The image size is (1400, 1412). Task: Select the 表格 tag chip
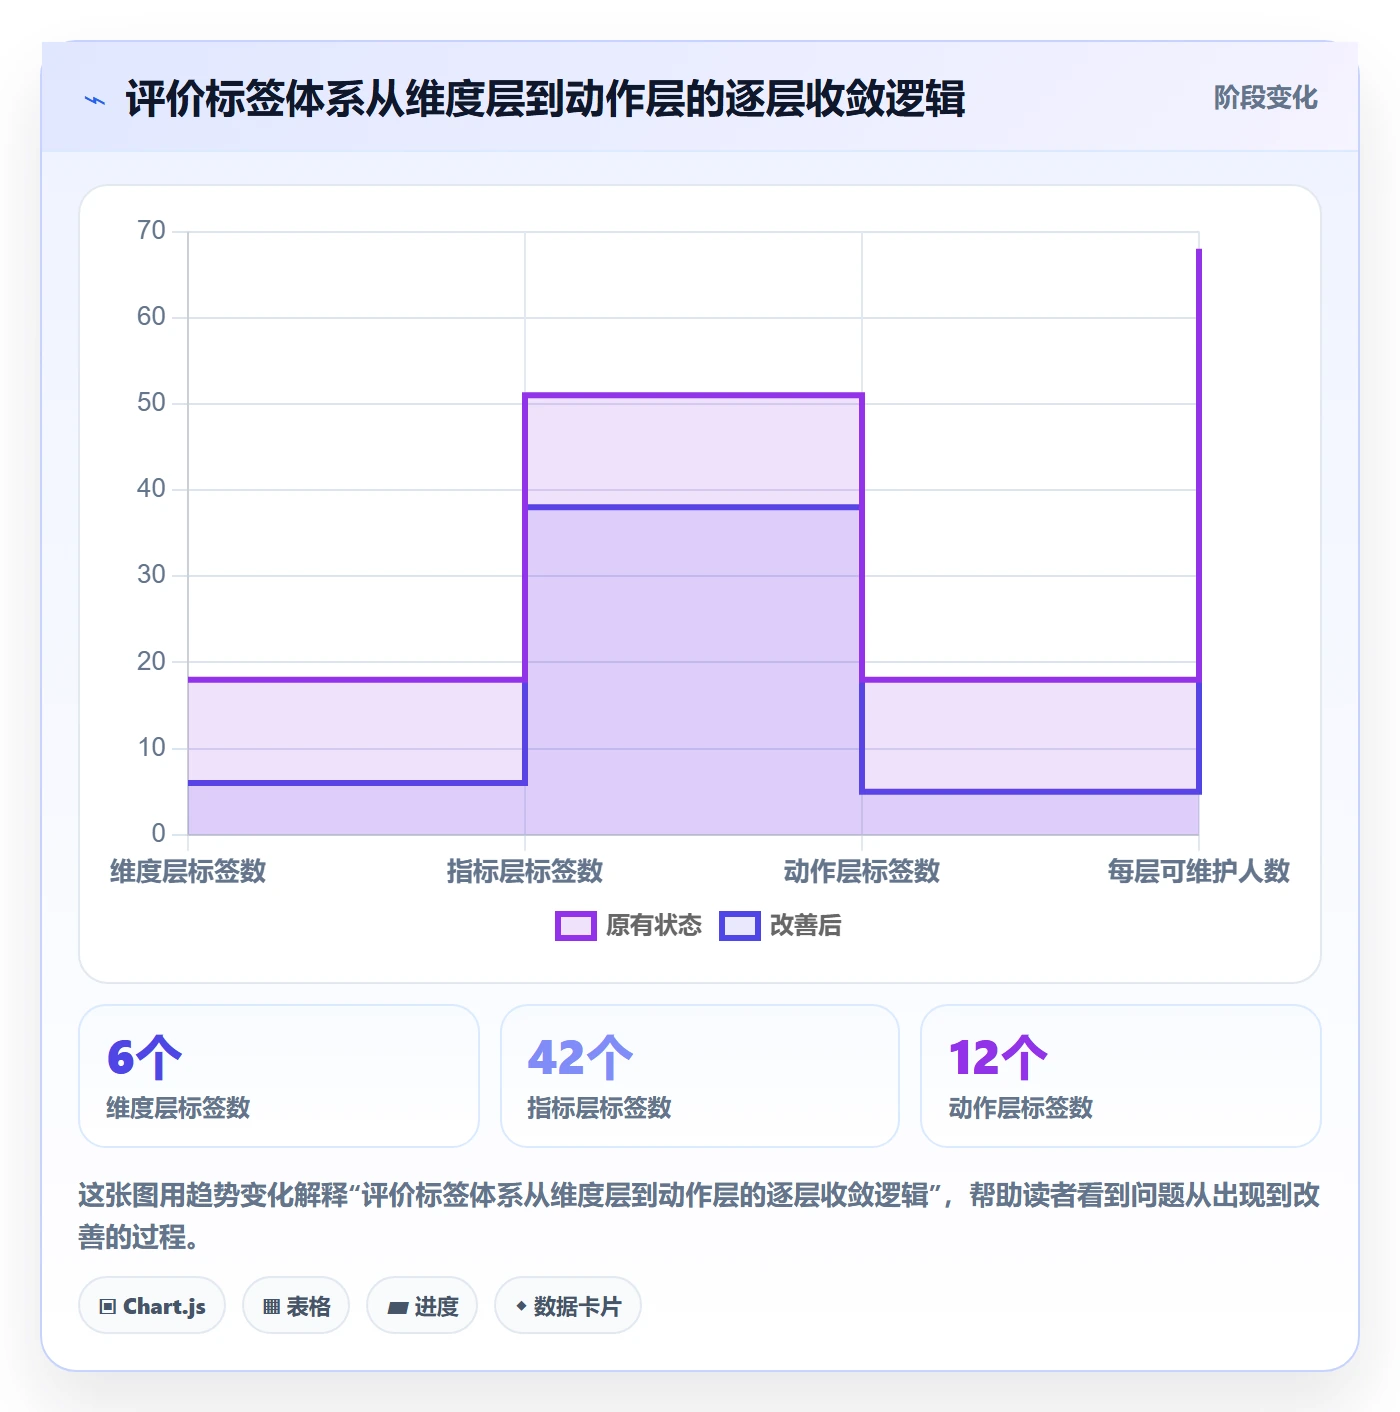(x=296, y=1305)
